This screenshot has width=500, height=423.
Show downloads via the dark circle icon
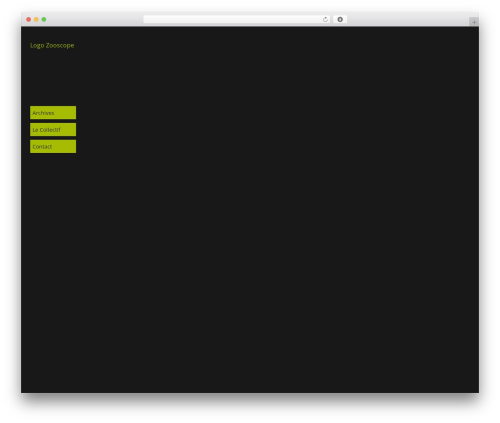[x=340, y=19]
